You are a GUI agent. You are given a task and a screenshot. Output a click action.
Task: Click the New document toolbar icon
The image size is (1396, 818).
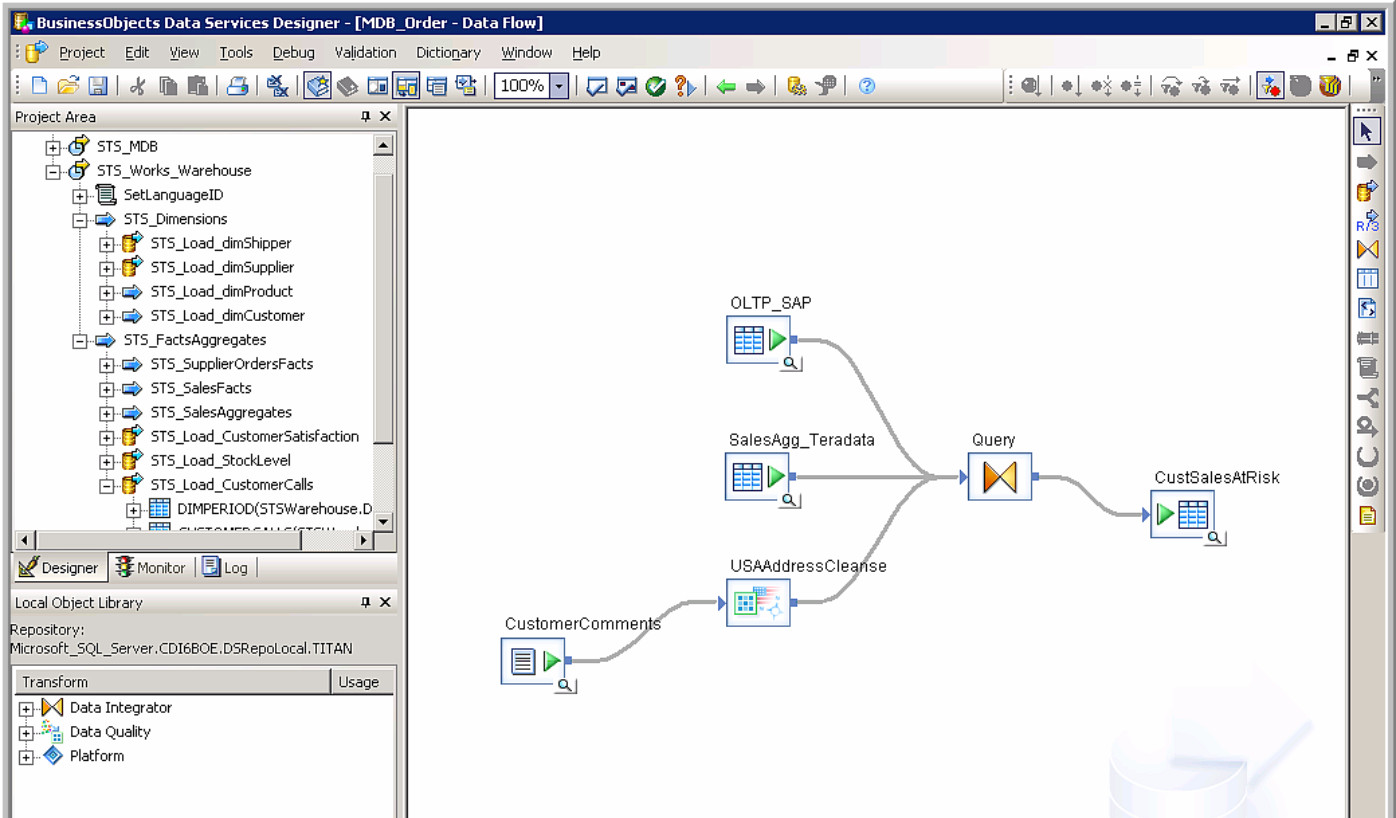point(40,86)
